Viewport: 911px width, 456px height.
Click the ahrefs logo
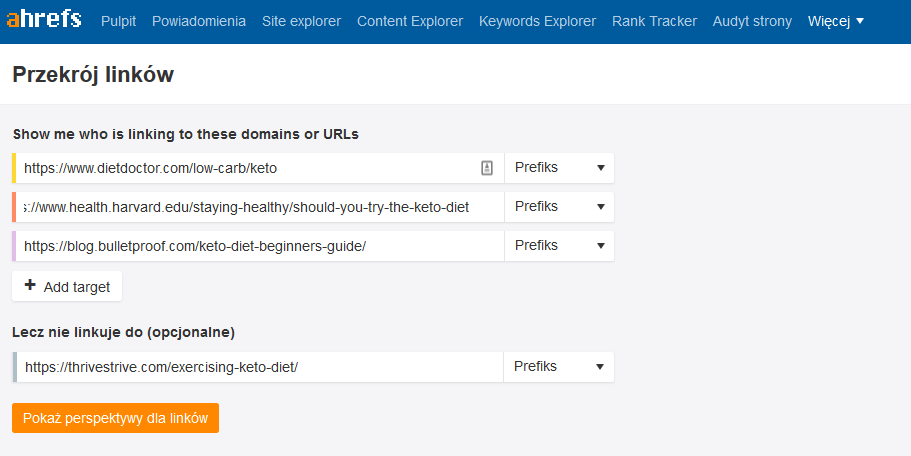click(44, 20)
